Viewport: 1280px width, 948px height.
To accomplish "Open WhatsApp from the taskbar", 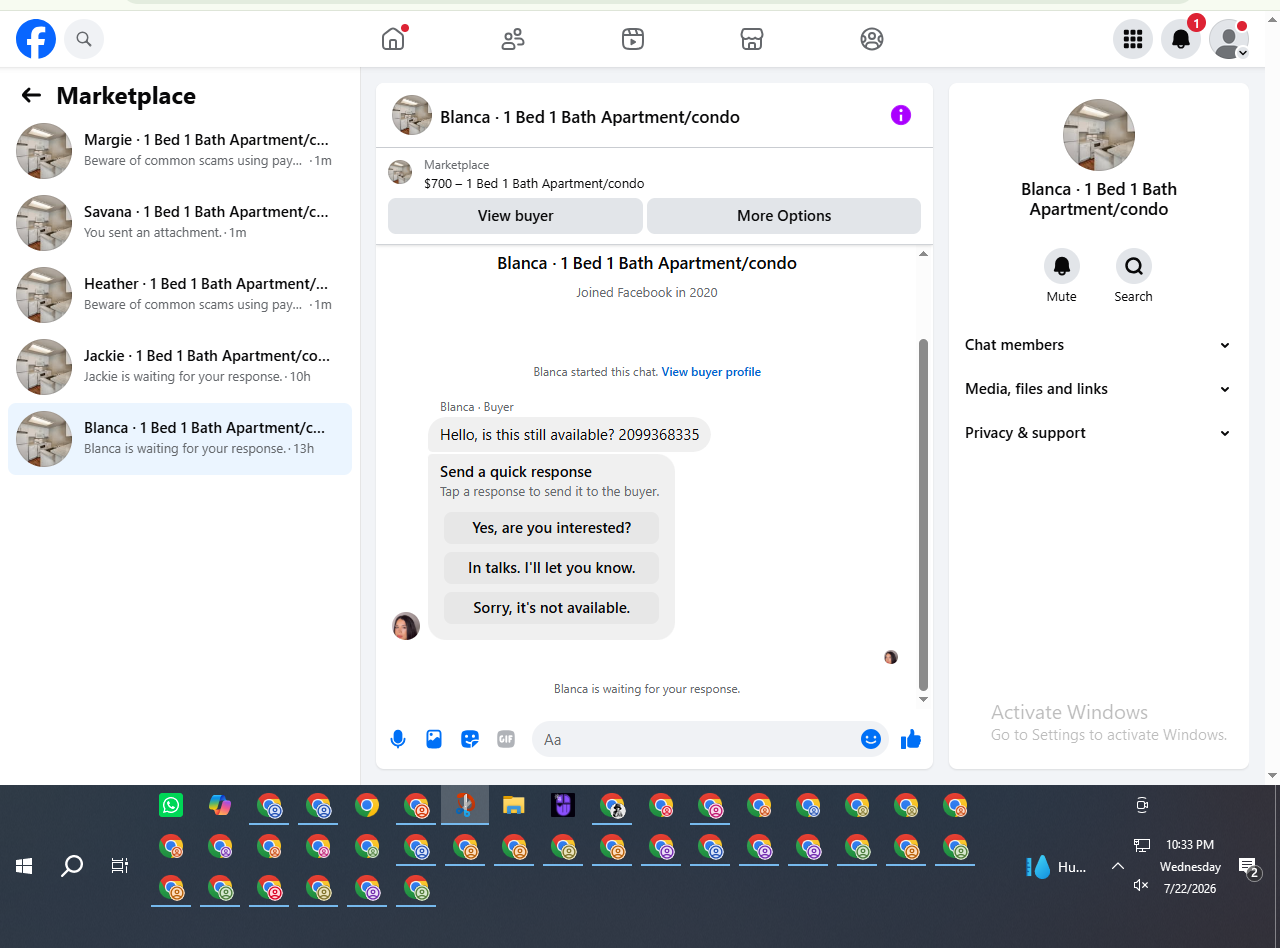I will pos(171,805).
